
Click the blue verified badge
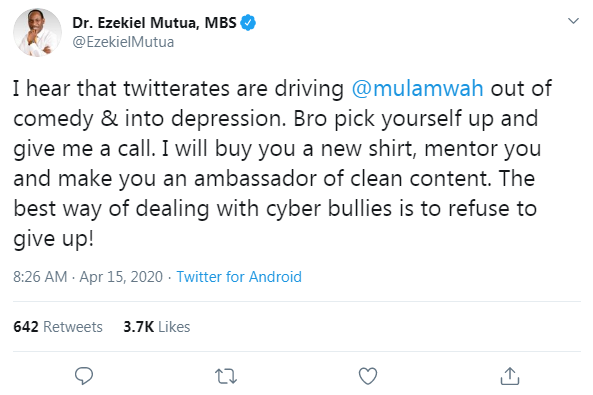(248, 23)
